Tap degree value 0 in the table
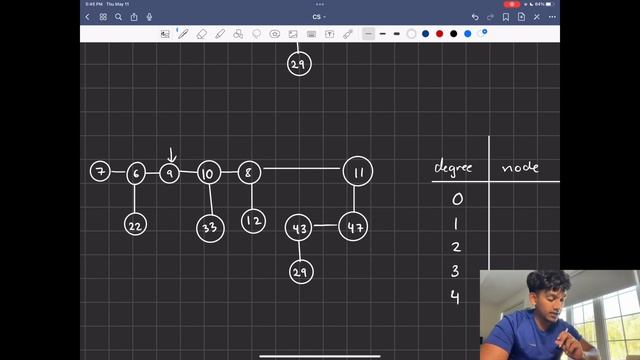The height and width of the screenshot is (360, 640). pos(458,199)
